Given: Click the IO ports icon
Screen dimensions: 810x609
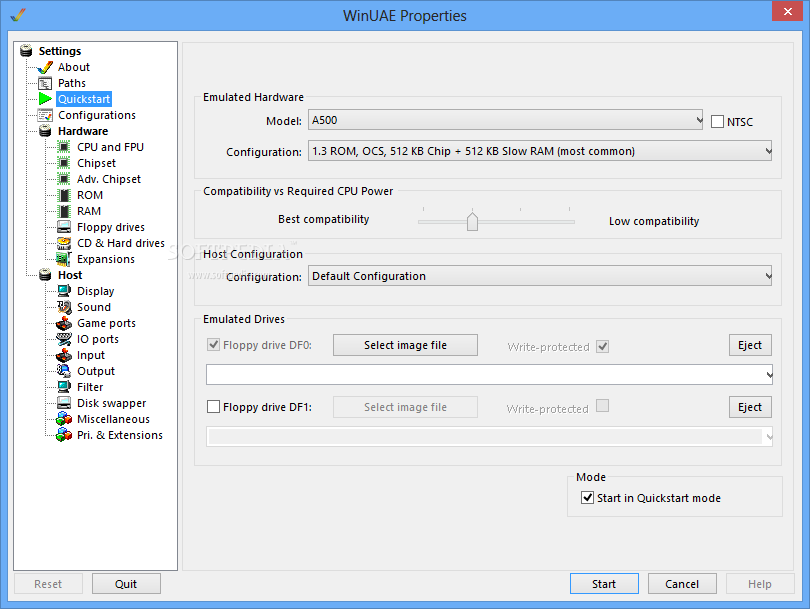Looking at the screenshot, I should pyautogui.click(x=64, y=339).
